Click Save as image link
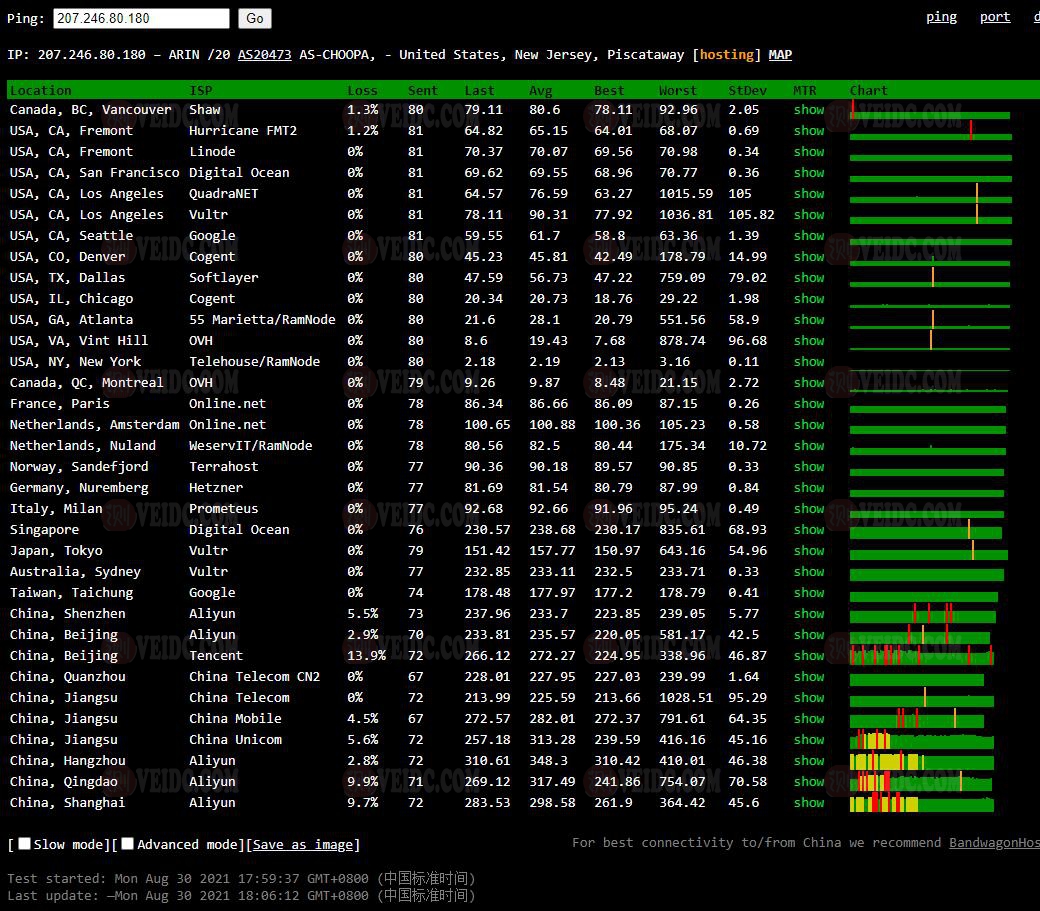Screen dimensions: 1040x911 pos(303,844)
